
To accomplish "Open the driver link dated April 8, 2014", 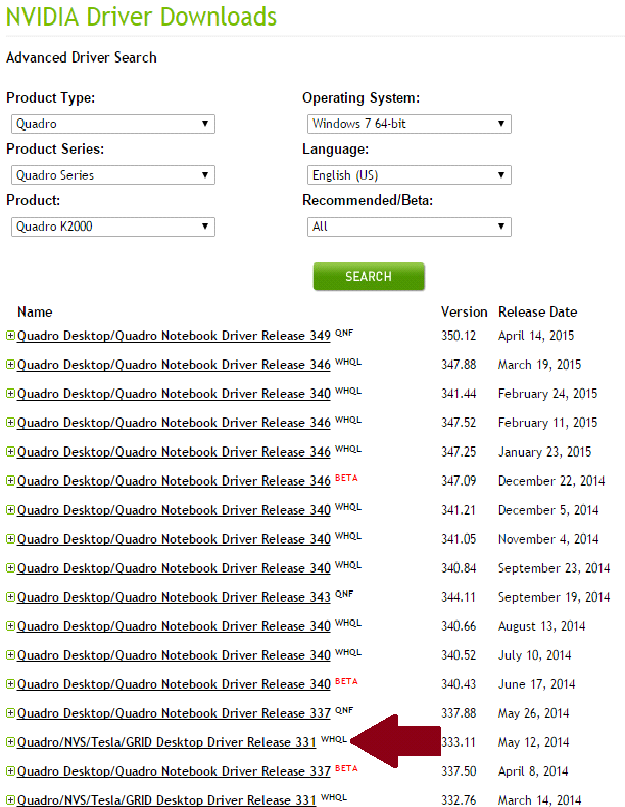I will 174,772.
